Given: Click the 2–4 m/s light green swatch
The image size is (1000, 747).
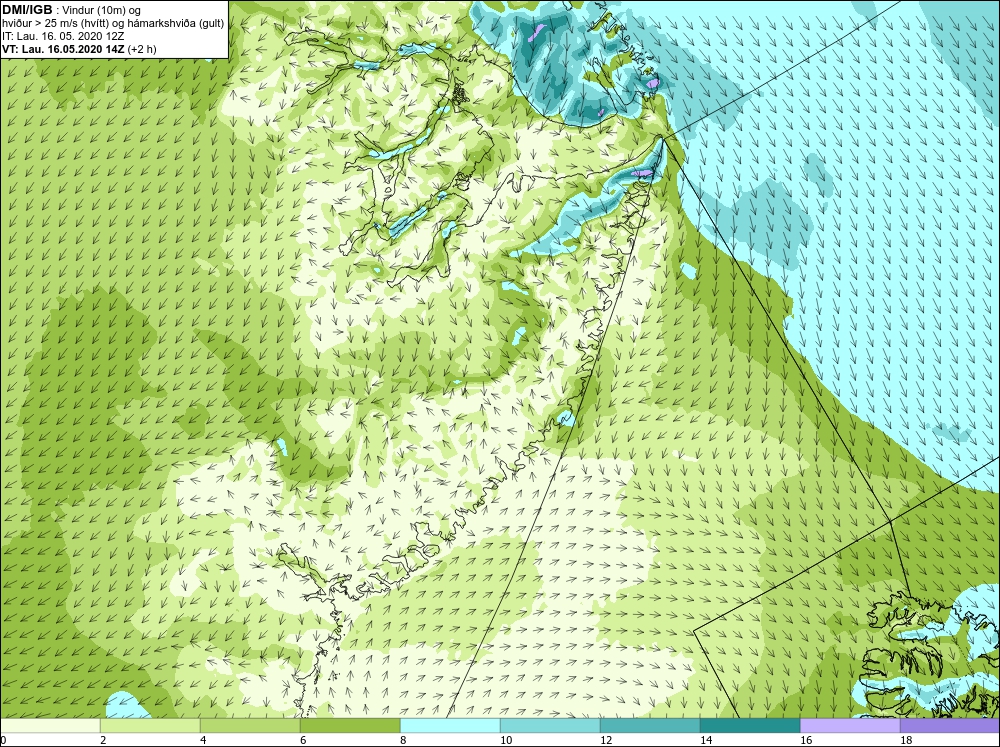Looking at the screenshot, I should point(151,726).
